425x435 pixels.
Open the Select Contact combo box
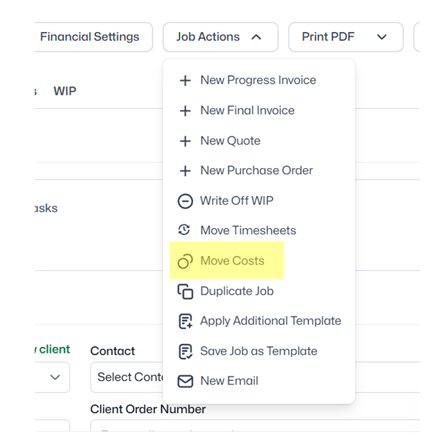pos(127,377)
